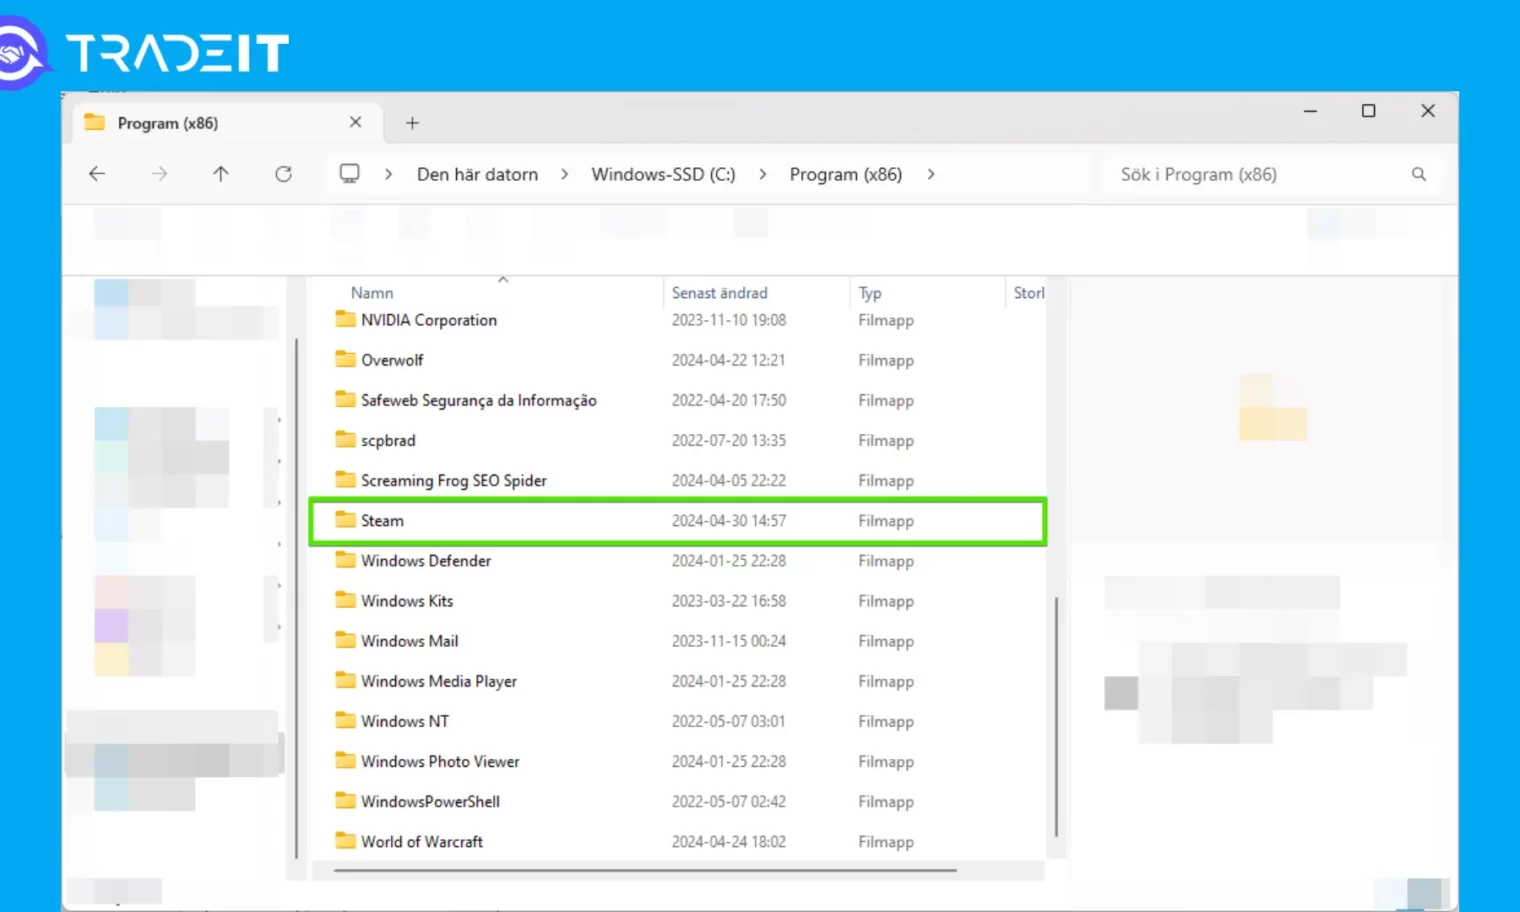This screenshot has height=912, width=1520.
Task: Click the Windows Kits folder icon
Action: (345, 600)
